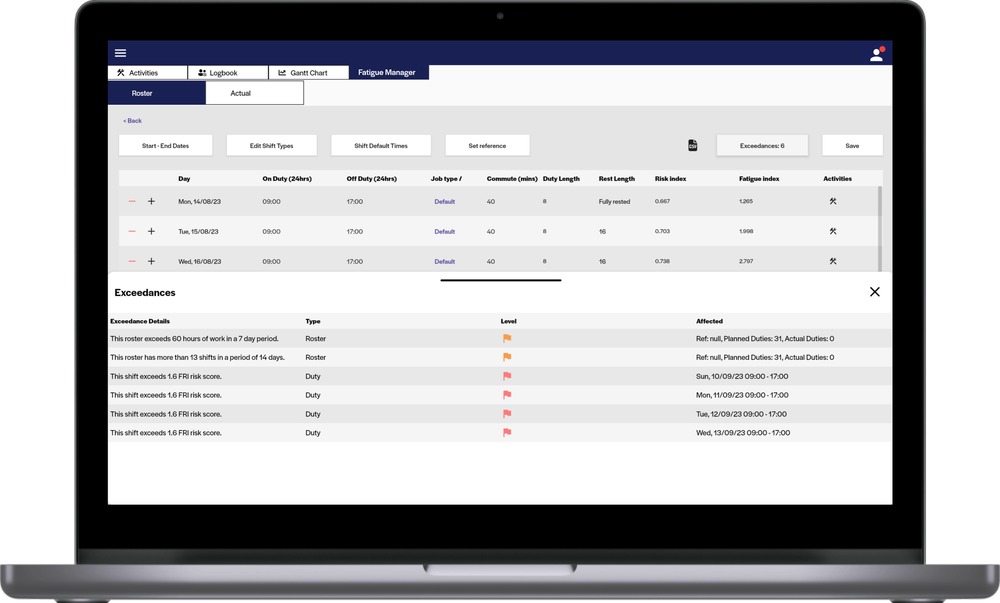Close the Exceedances panel
The width and height of the screenshot is (1000, 603).
click(x=875, y=291)
